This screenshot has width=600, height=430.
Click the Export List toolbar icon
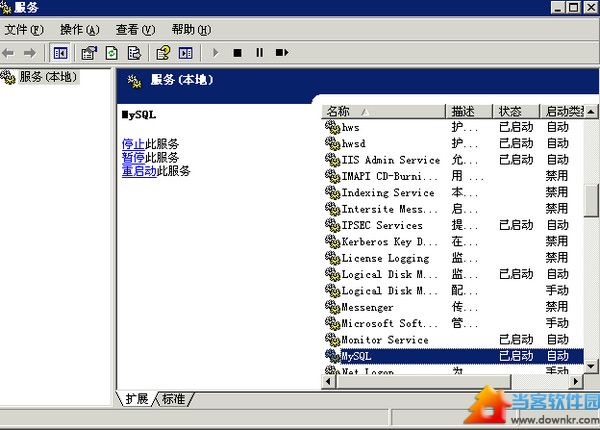(x=134, y=53)
